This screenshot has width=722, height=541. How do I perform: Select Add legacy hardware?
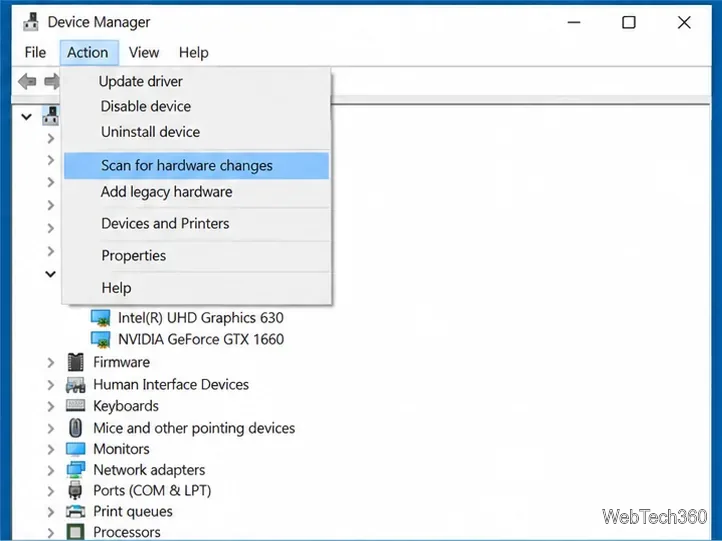pos(196,192)
